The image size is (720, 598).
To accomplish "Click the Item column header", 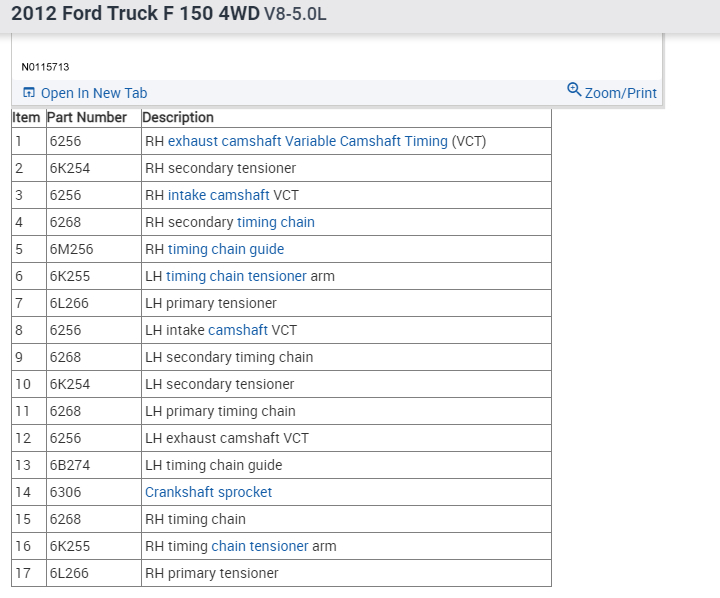I will [x=26, y=118].
